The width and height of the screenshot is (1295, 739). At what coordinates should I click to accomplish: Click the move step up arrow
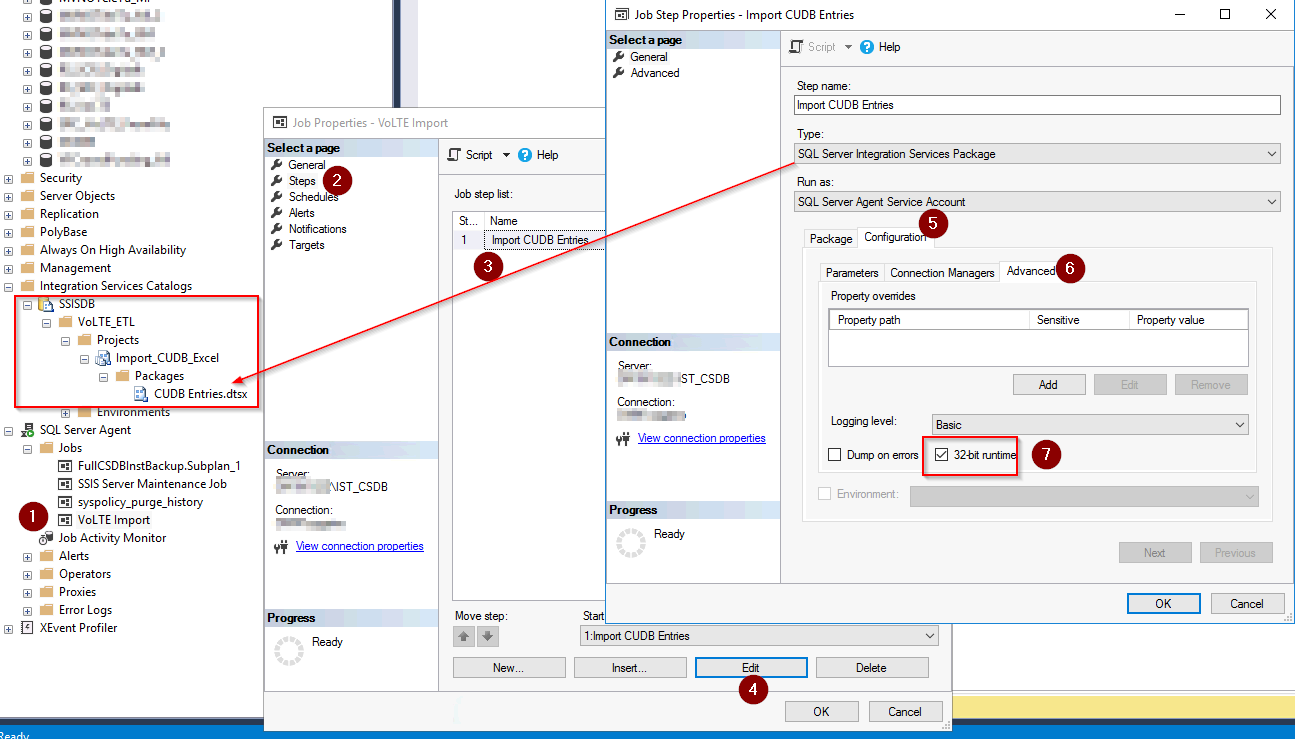point(463,636)
